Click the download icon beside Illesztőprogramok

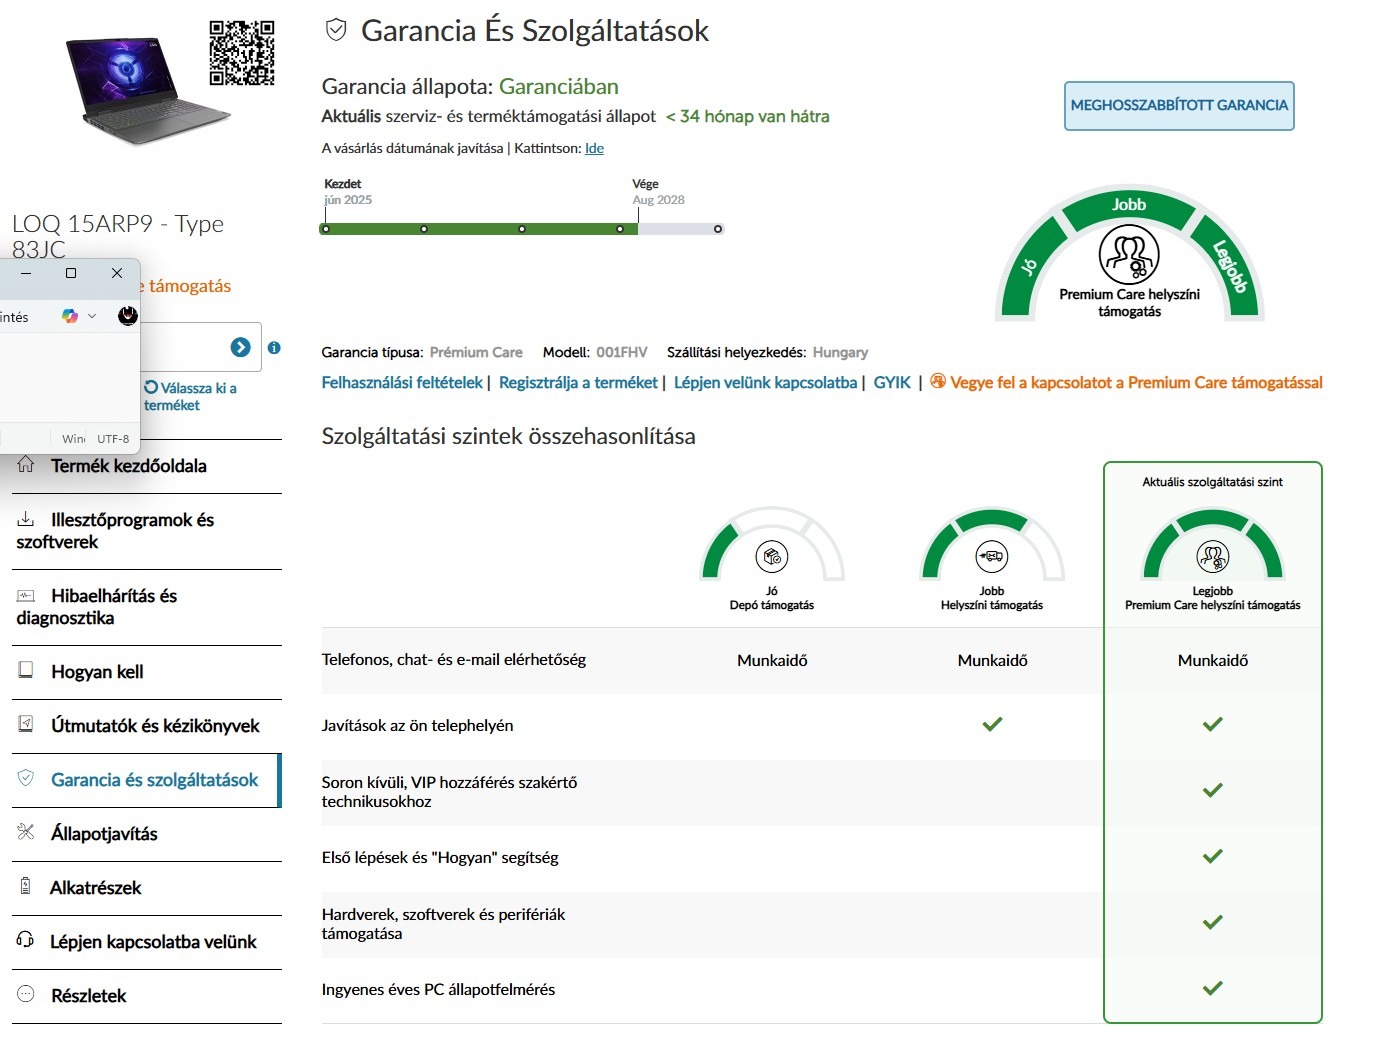click(26, 518)
